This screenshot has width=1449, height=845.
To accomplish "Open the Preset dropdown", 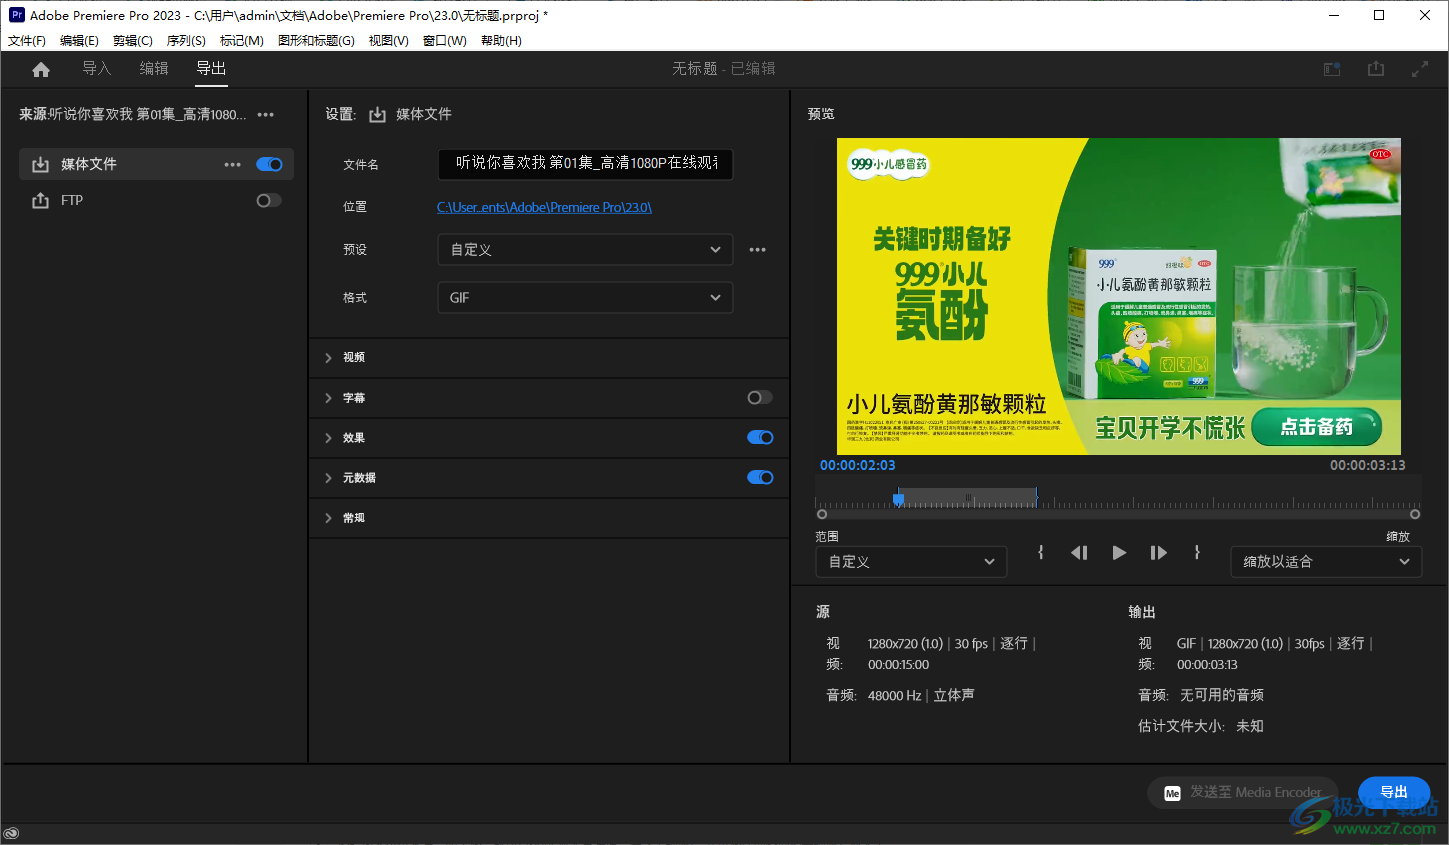I will 585,250.
